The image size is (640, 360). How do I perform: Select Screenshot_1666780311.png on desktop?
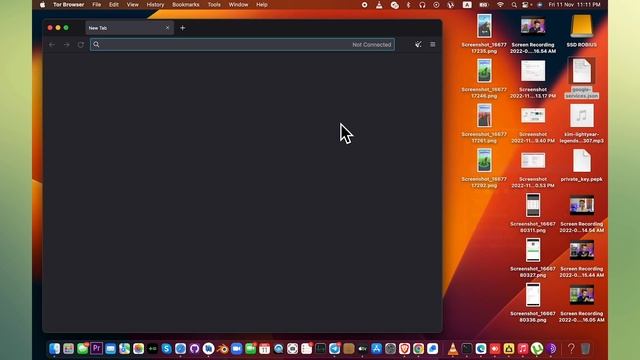[x=533, y=213]
